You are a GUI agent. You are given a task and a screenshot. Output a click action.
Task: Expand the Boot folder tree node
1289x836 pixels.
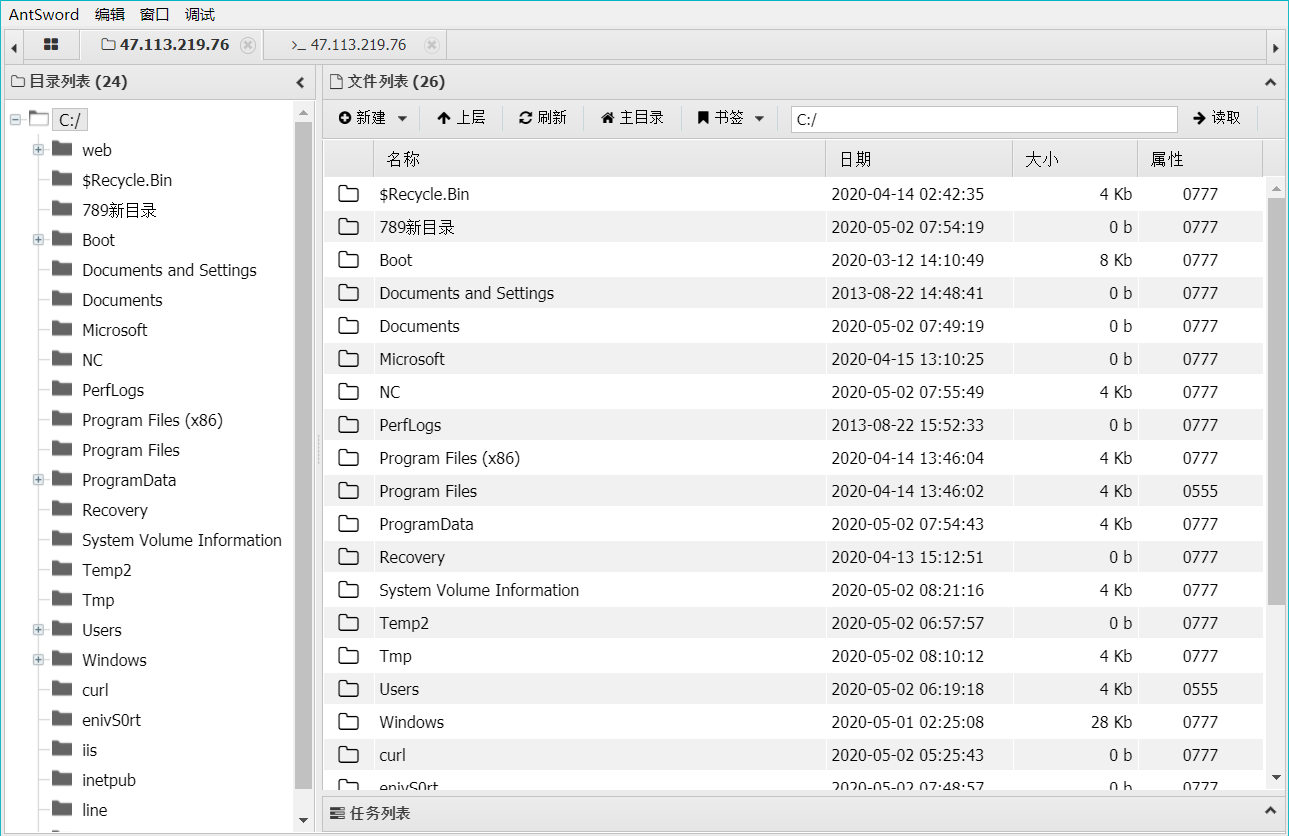click(x=38, y=240)
